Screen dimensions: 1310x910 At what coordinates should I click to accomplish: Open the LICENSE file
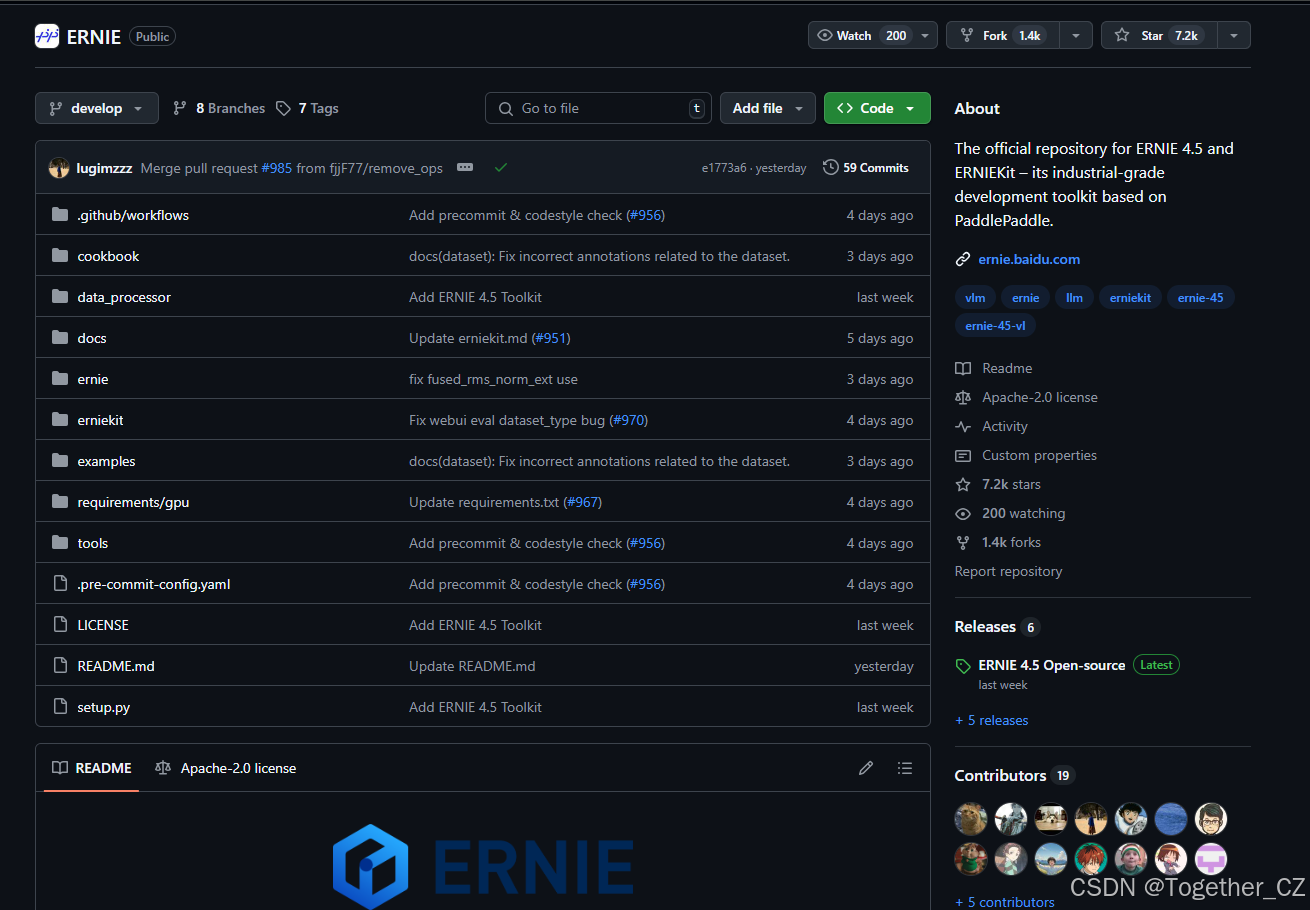coord(103,625)
